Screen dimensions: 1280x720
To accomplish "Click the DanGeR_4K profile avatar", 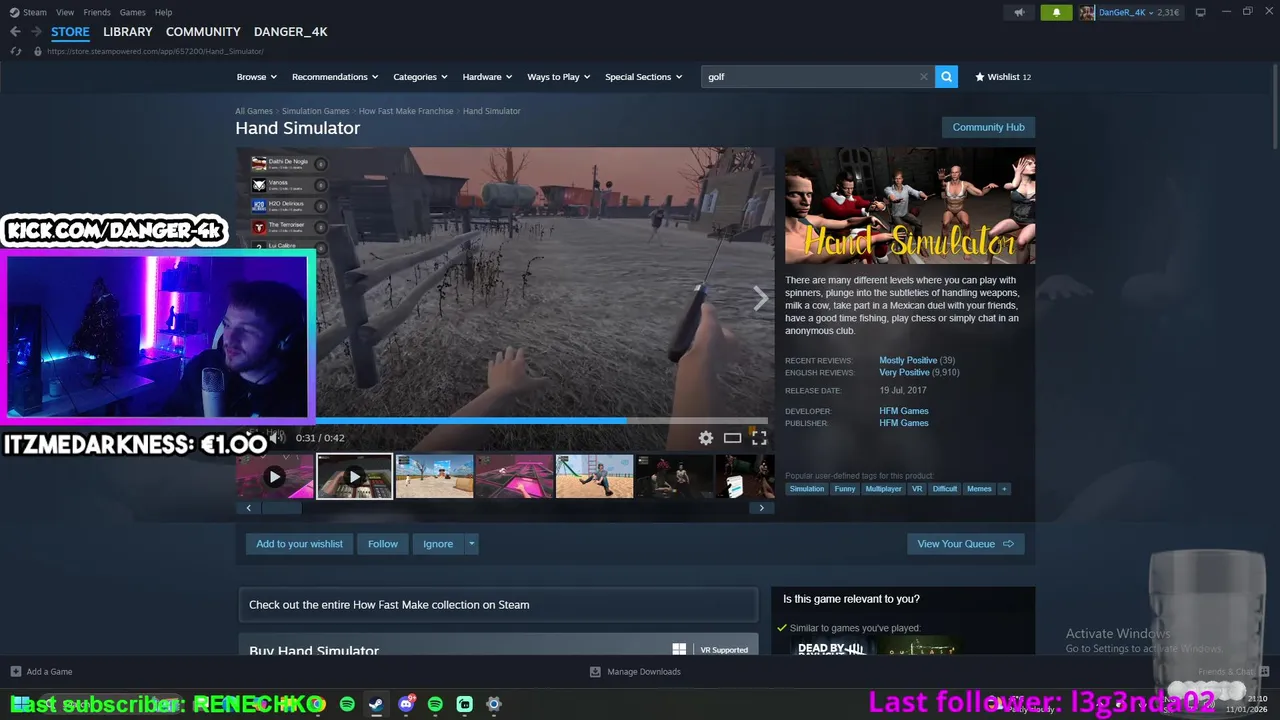I will coord(1087,12).
